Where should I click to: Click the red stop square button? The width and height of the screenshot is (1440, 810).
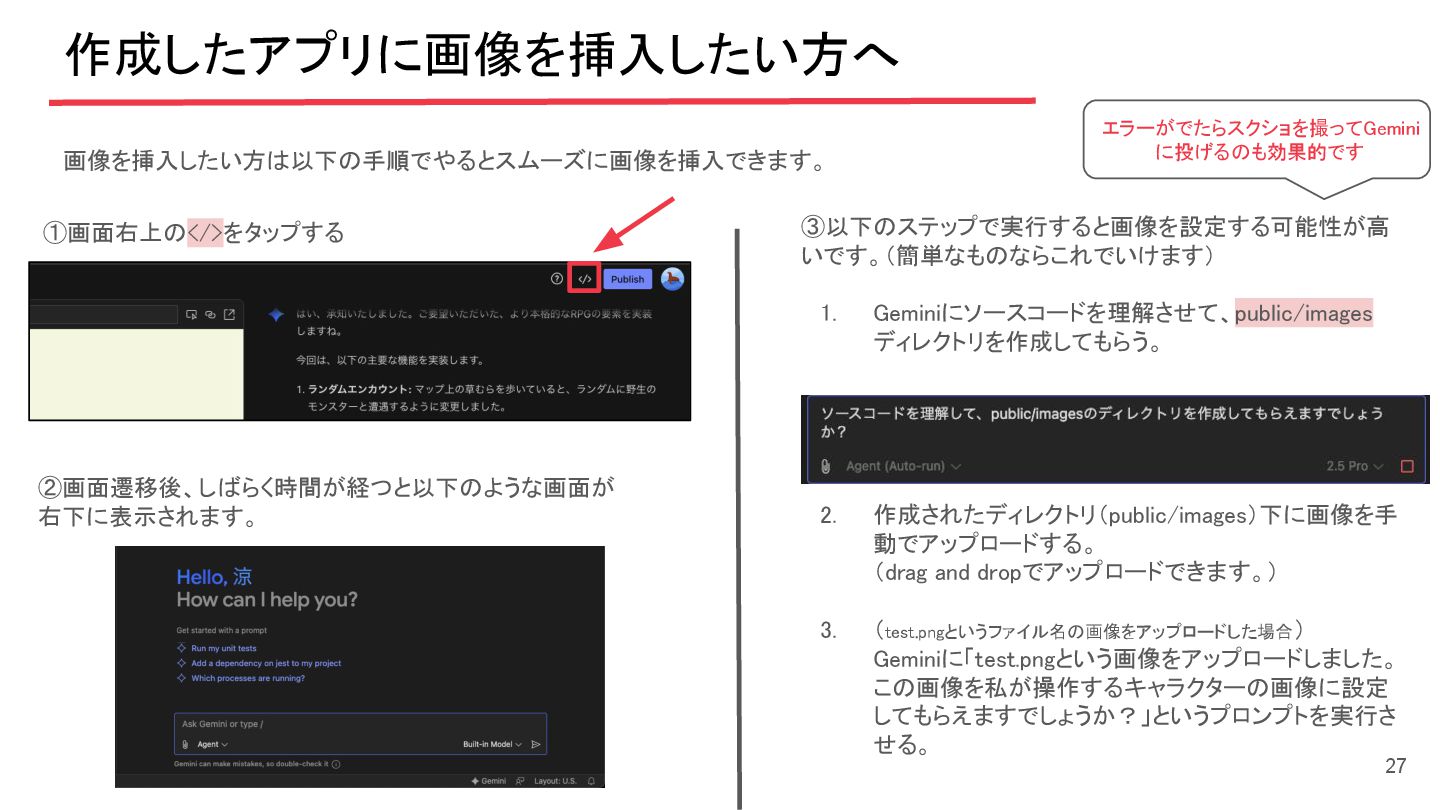coord(1407,466)
